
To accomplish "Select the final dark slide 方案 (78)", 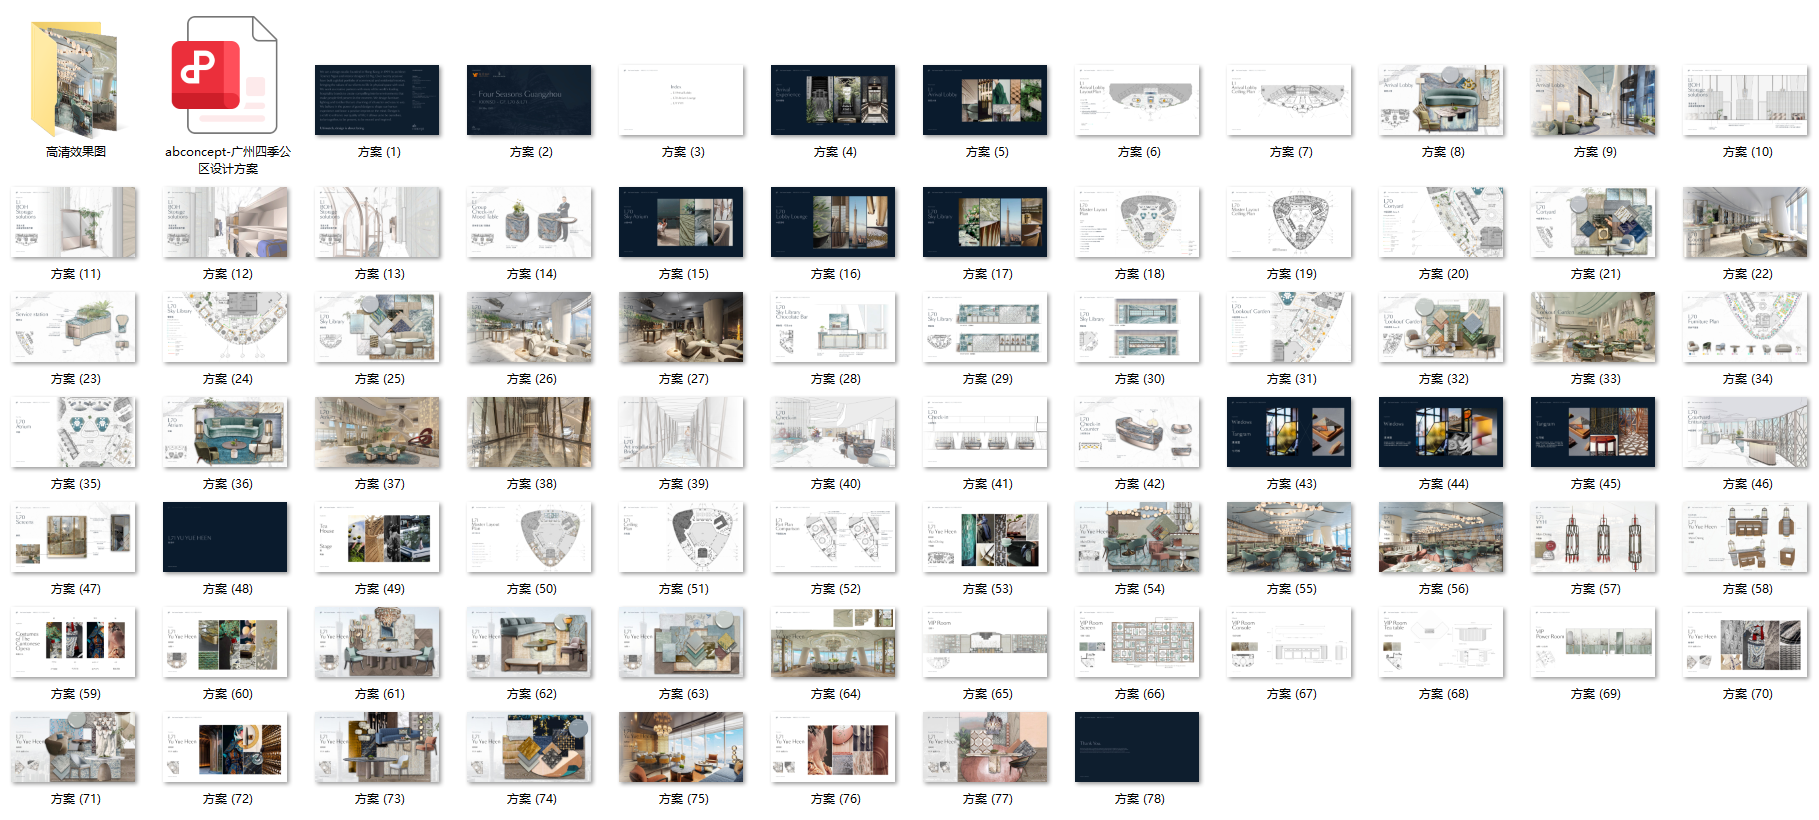I will (1137, 747).
